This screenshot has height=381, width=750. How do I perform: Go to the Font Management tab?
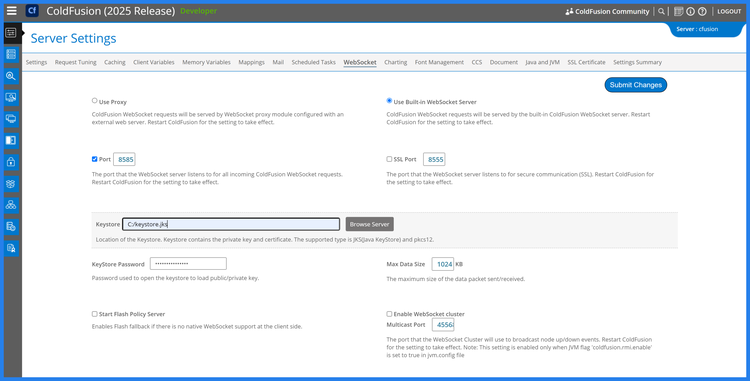(x=439, y=62)
